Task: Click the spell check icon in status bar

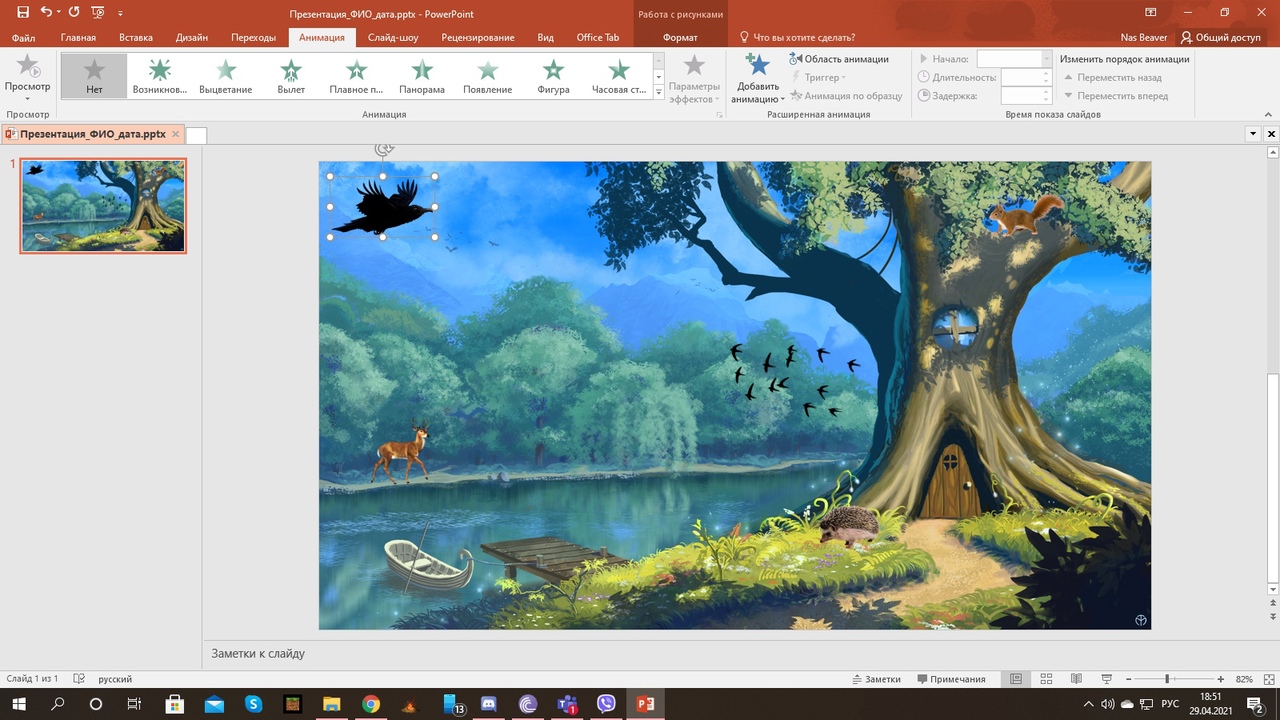Action: tap(80, 679)
